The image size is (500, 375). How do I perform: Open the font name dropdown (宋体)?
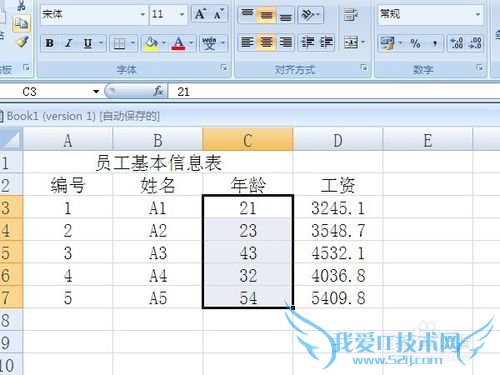143,14
